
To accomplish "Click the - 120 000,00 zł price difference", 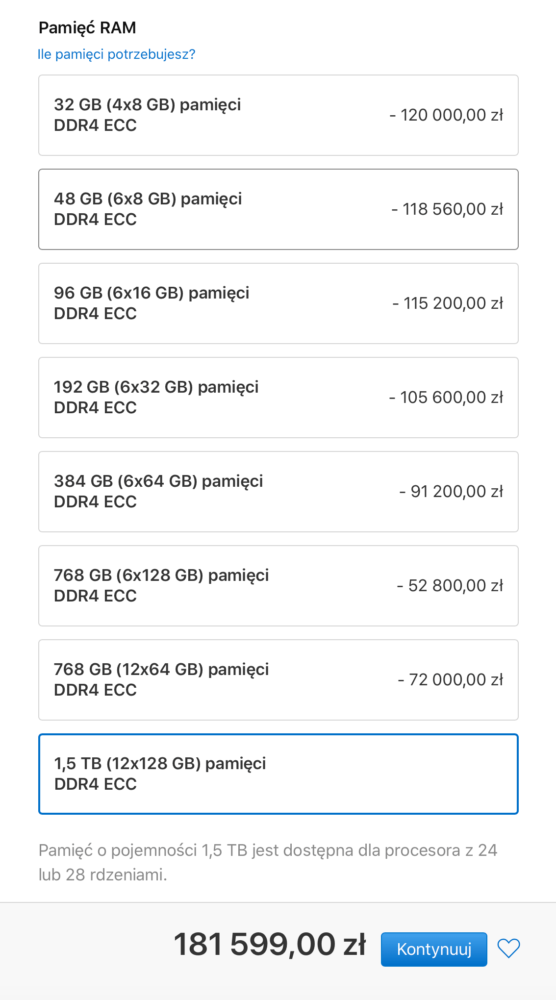I will [446, 115].
